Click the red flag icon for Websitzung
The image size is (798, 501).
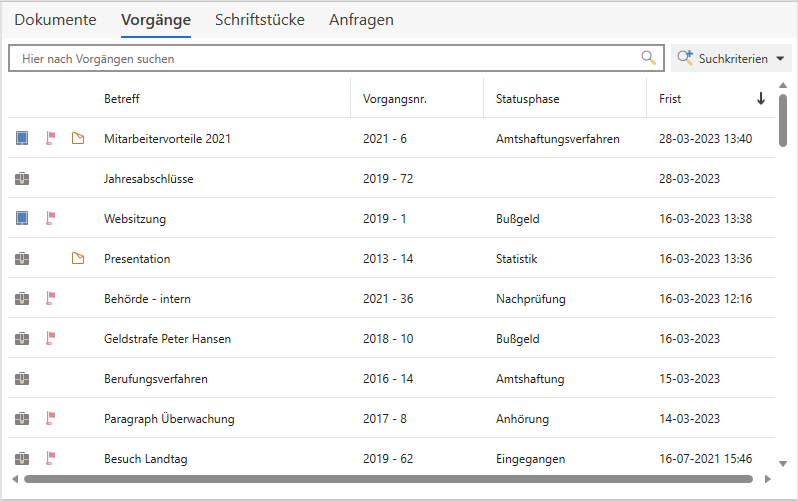tap(50, 218)
